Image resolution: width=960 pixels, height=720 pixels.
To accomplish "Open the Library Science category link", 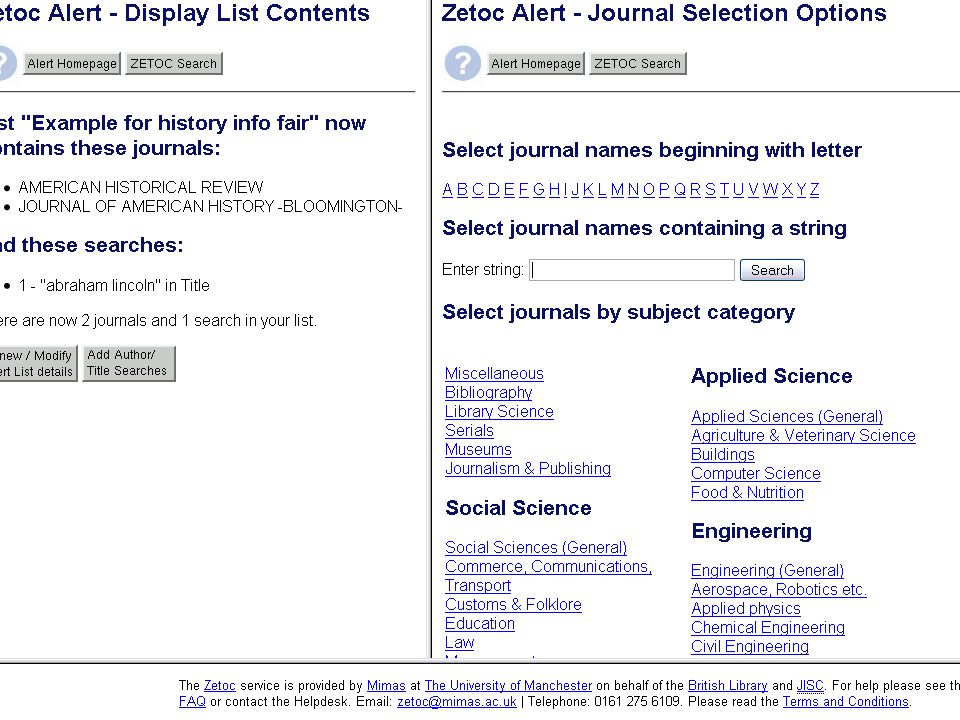I will [x=499, y=411].
